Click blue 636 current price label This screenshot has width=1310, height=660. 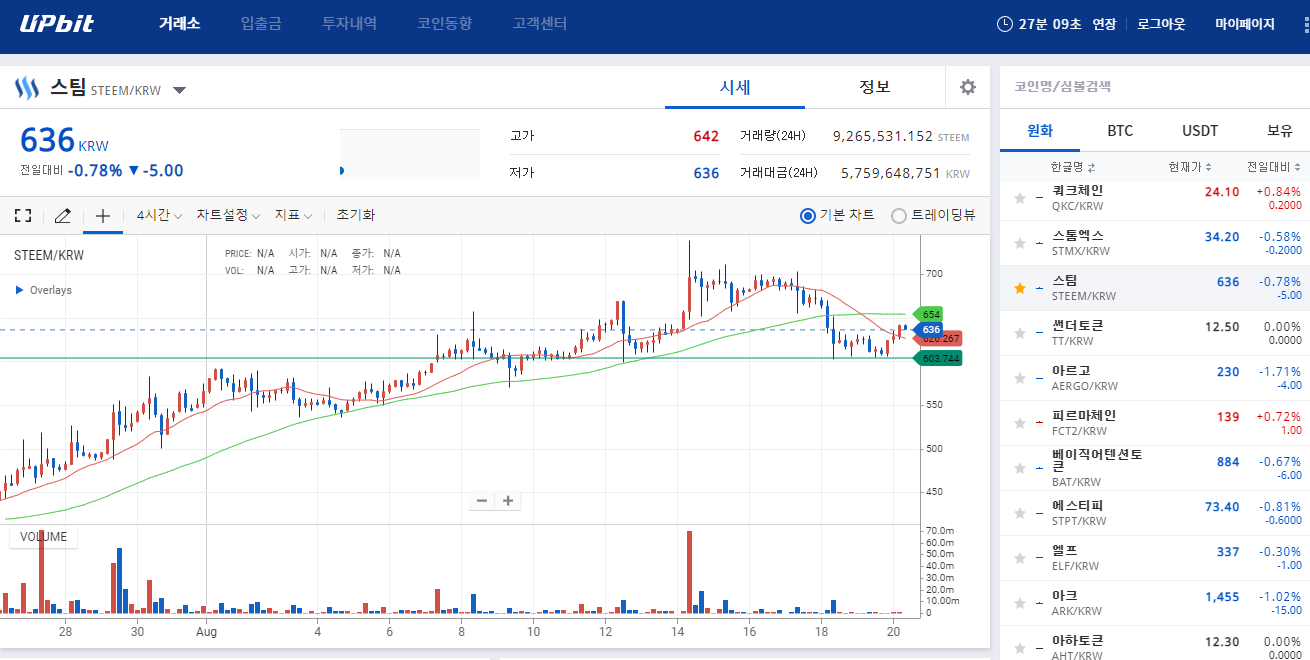tap(929, 329)
